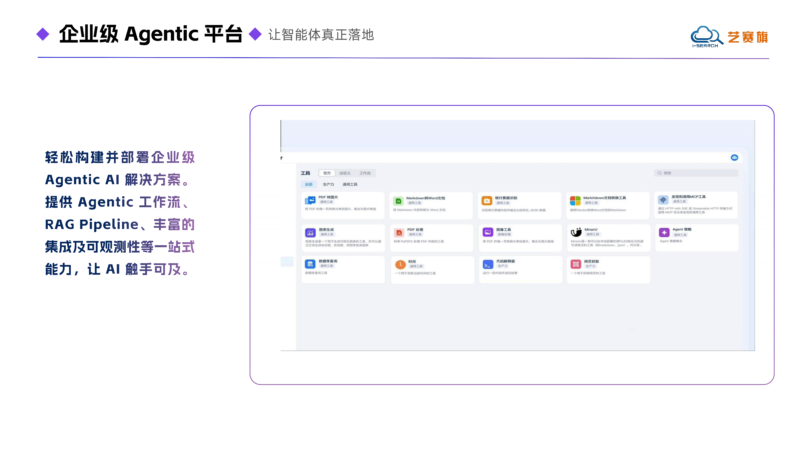Image resolution: width=800 pixels, height=450 pixels.
Task: Click the orange clock time tool icon
Action: pyautogui.click(x=400, y=264)
